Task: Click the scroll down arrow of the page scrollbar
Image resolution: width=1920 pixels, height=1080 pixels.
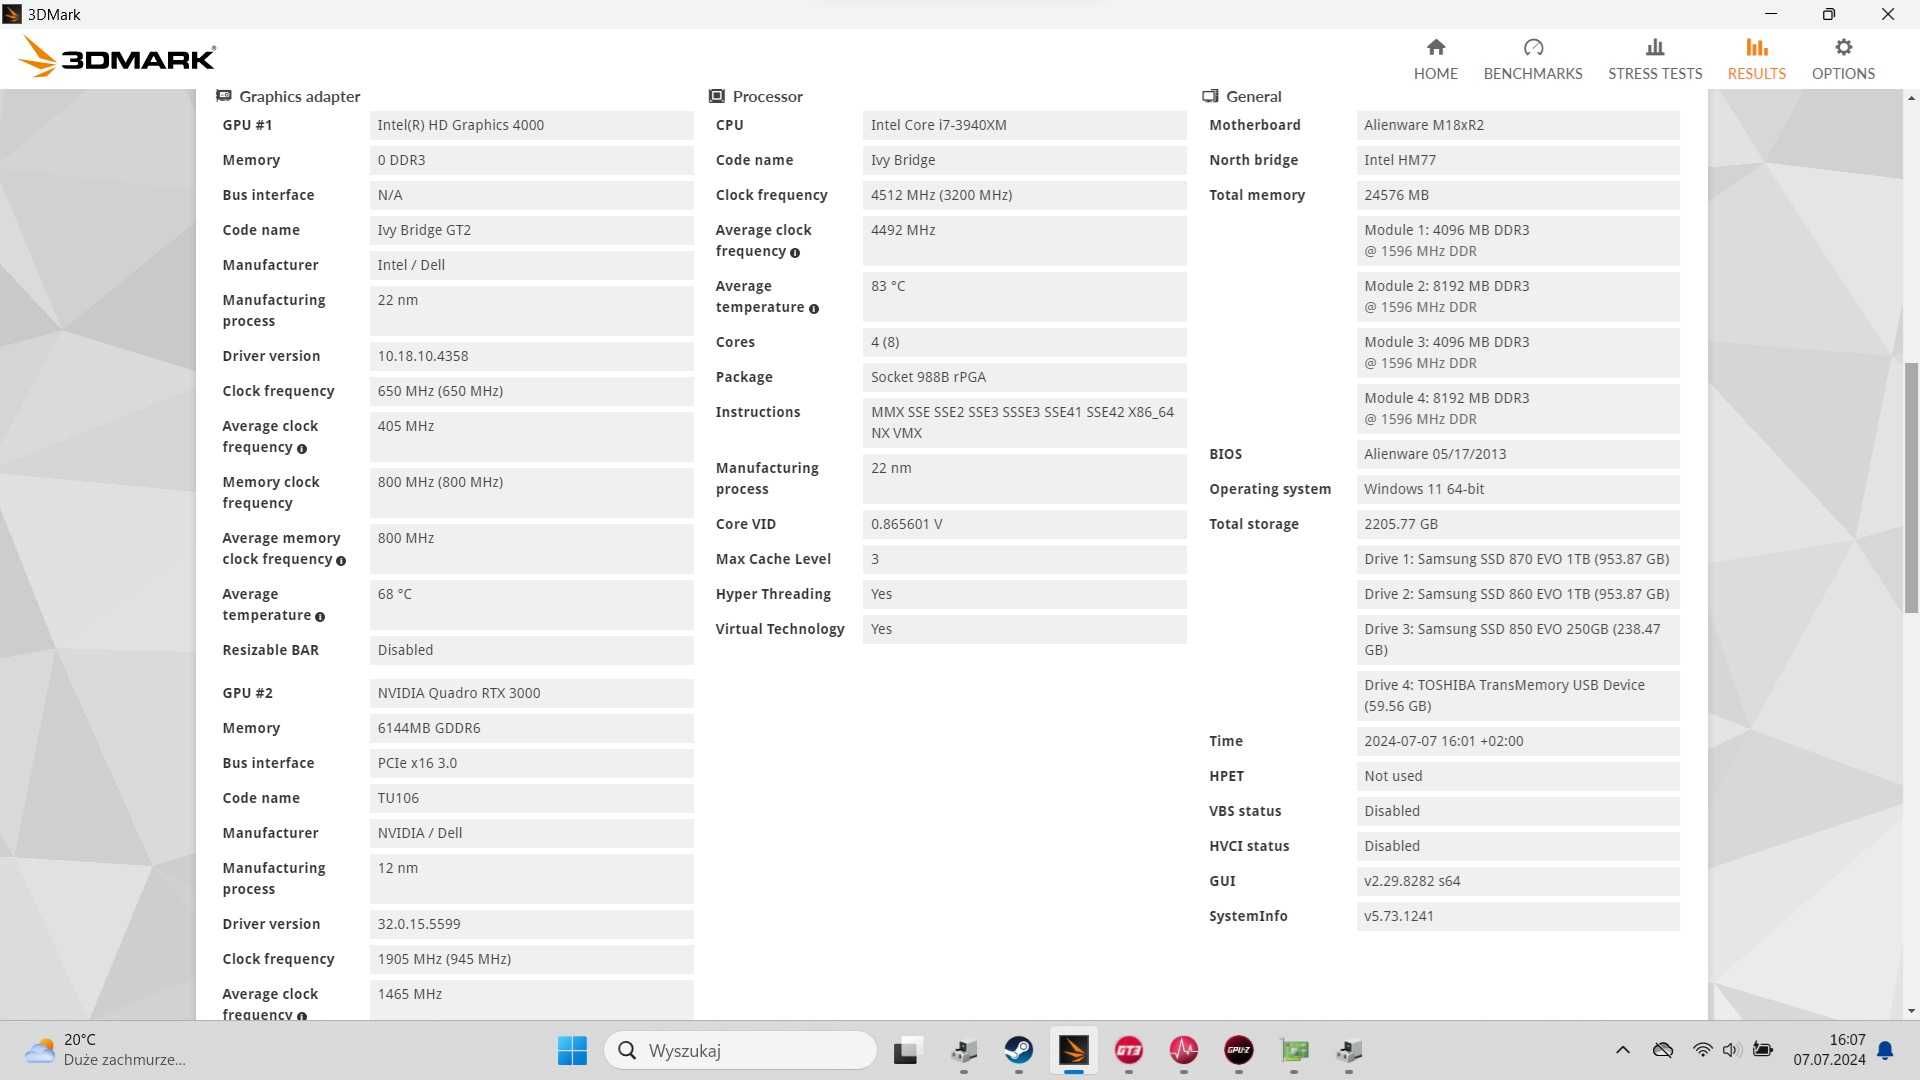Action: pos(1911,1011)
